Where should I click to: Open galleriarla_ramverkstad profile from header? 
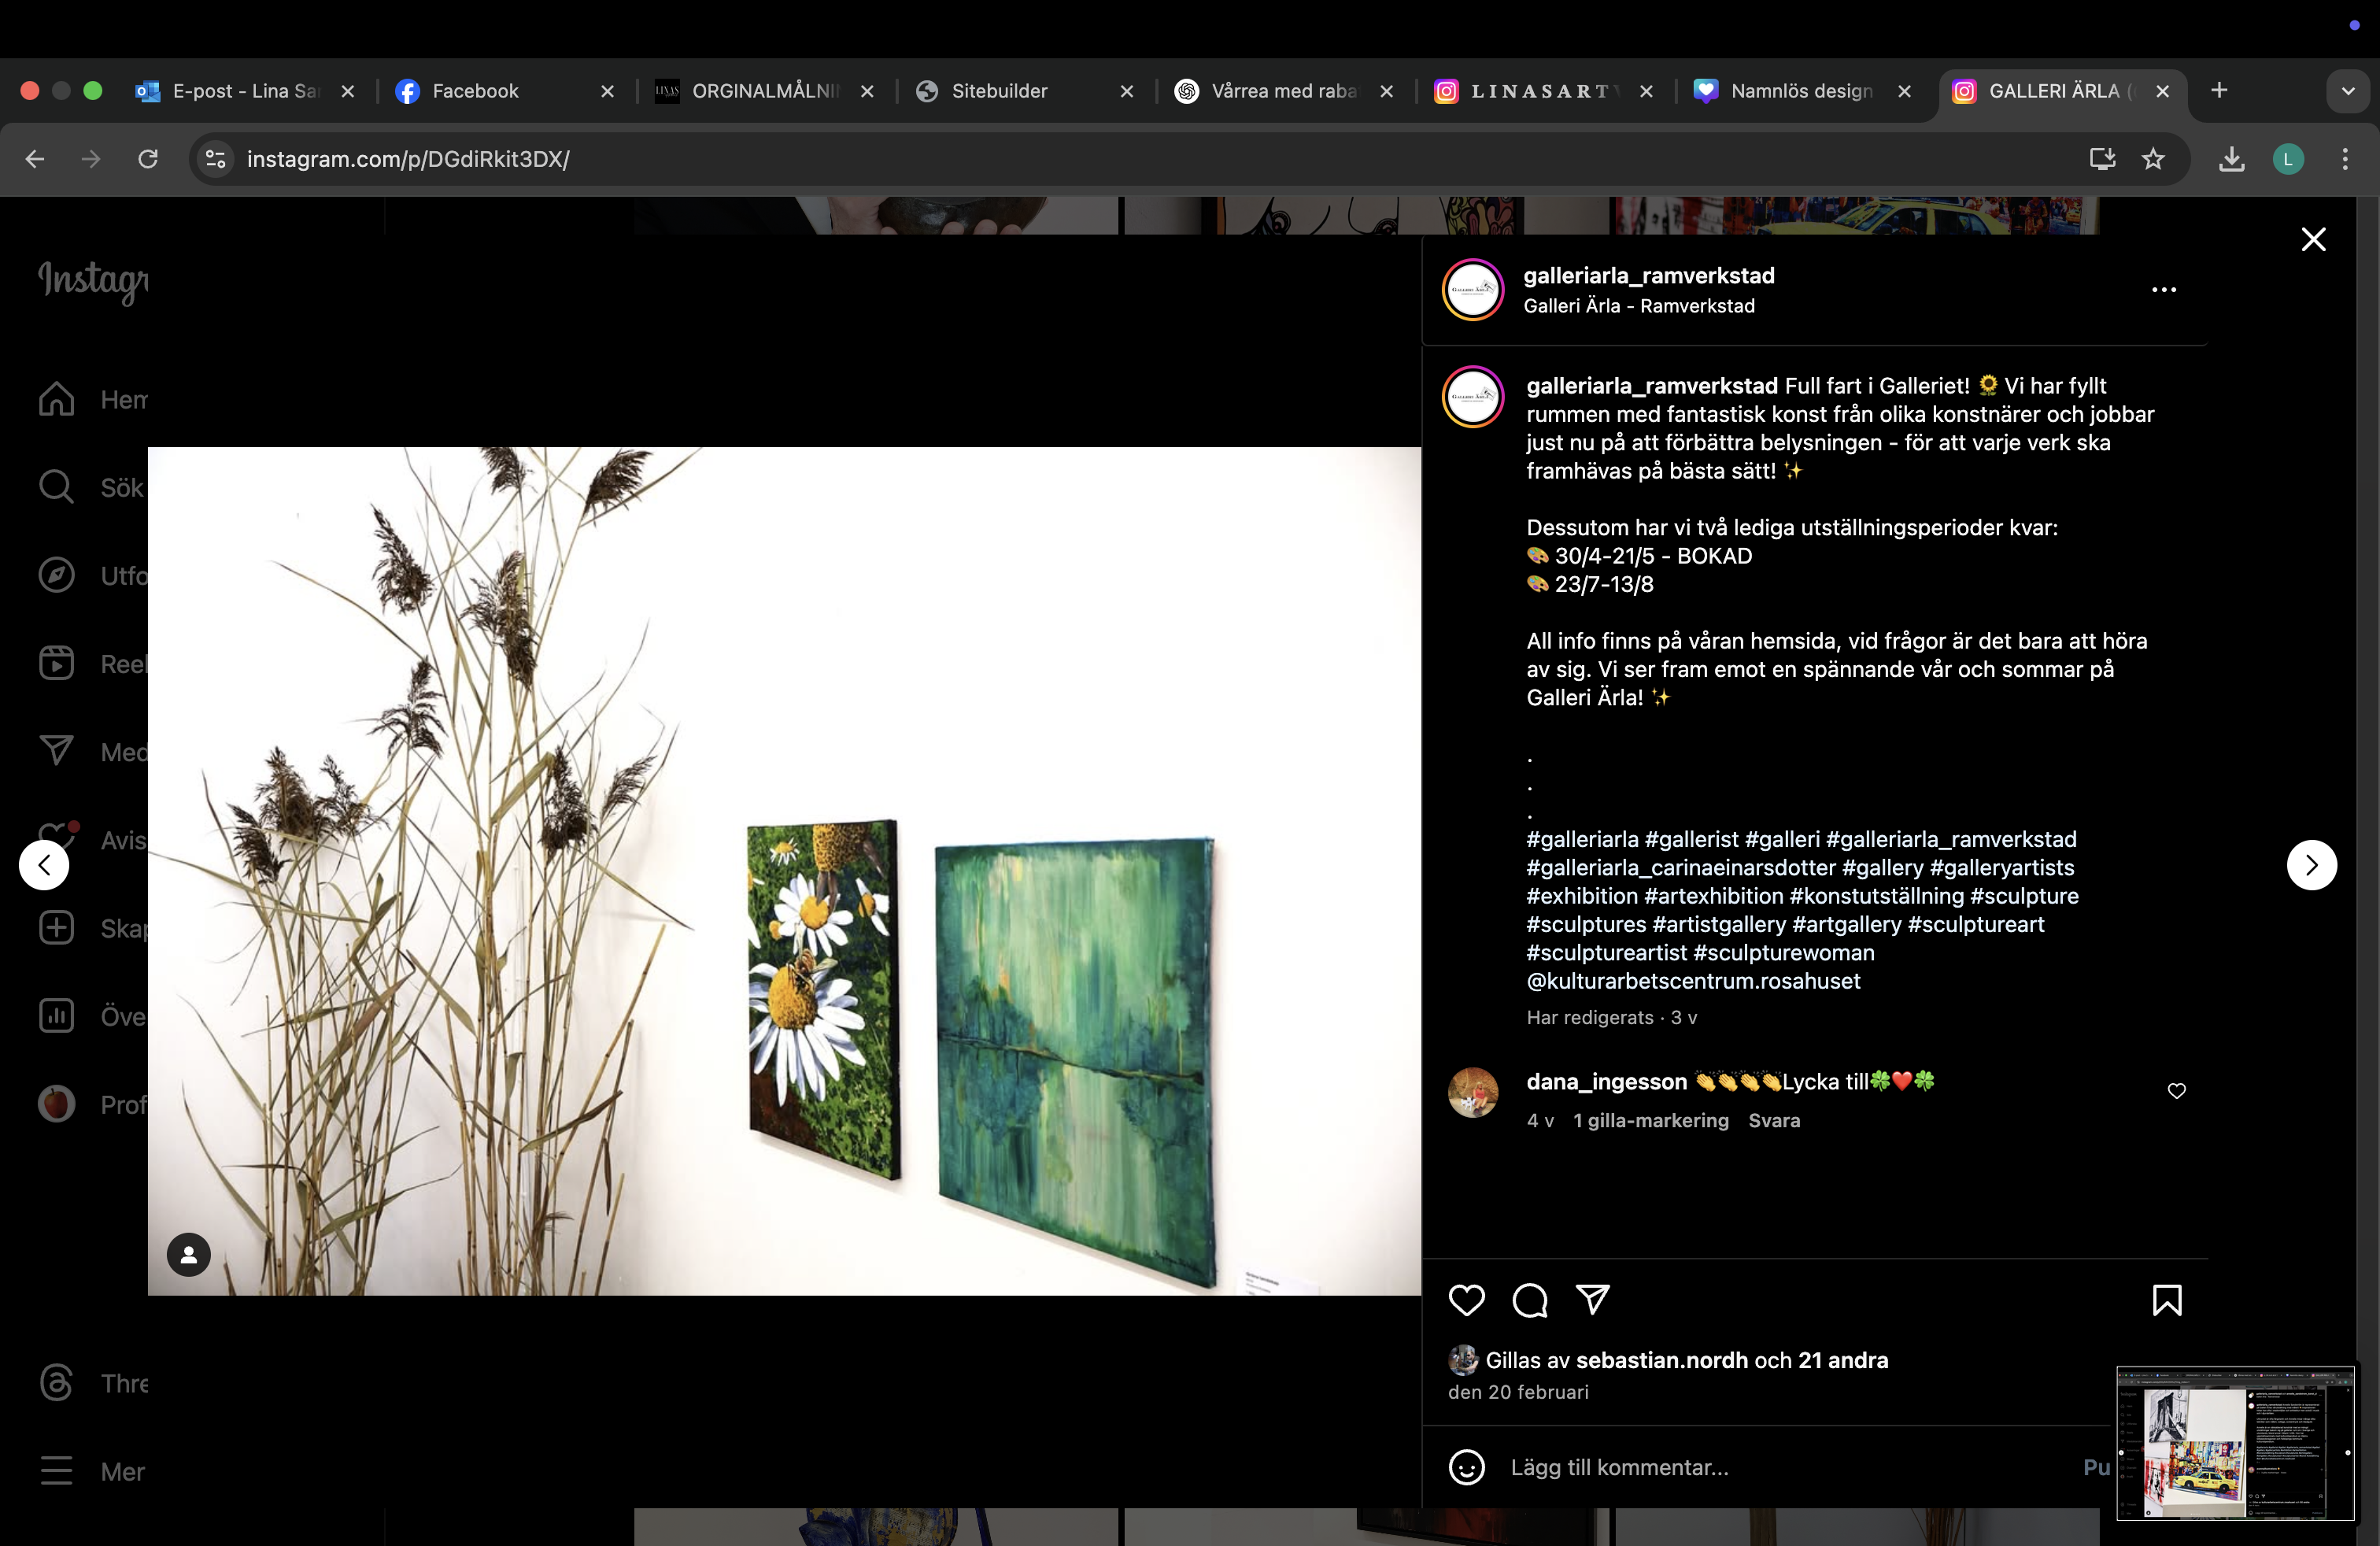[1649, 276]
